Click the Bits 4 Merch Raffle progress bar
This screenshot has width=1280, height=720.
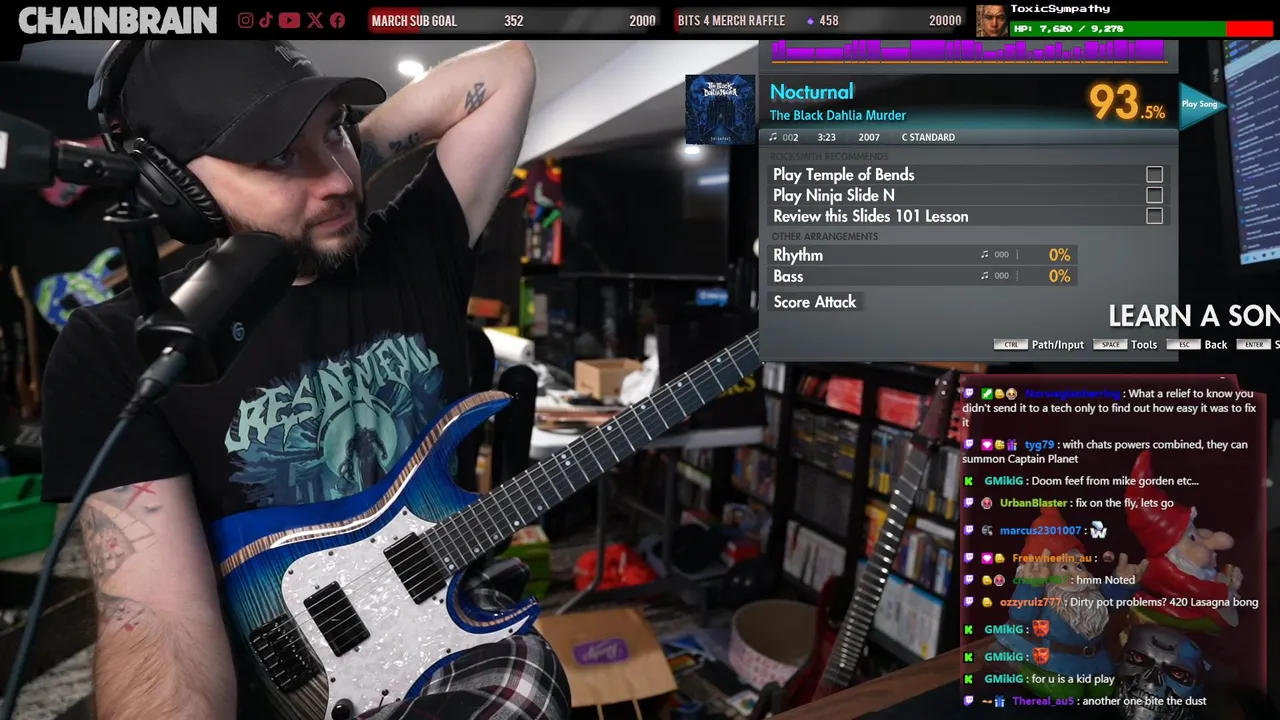coord(819,20)
